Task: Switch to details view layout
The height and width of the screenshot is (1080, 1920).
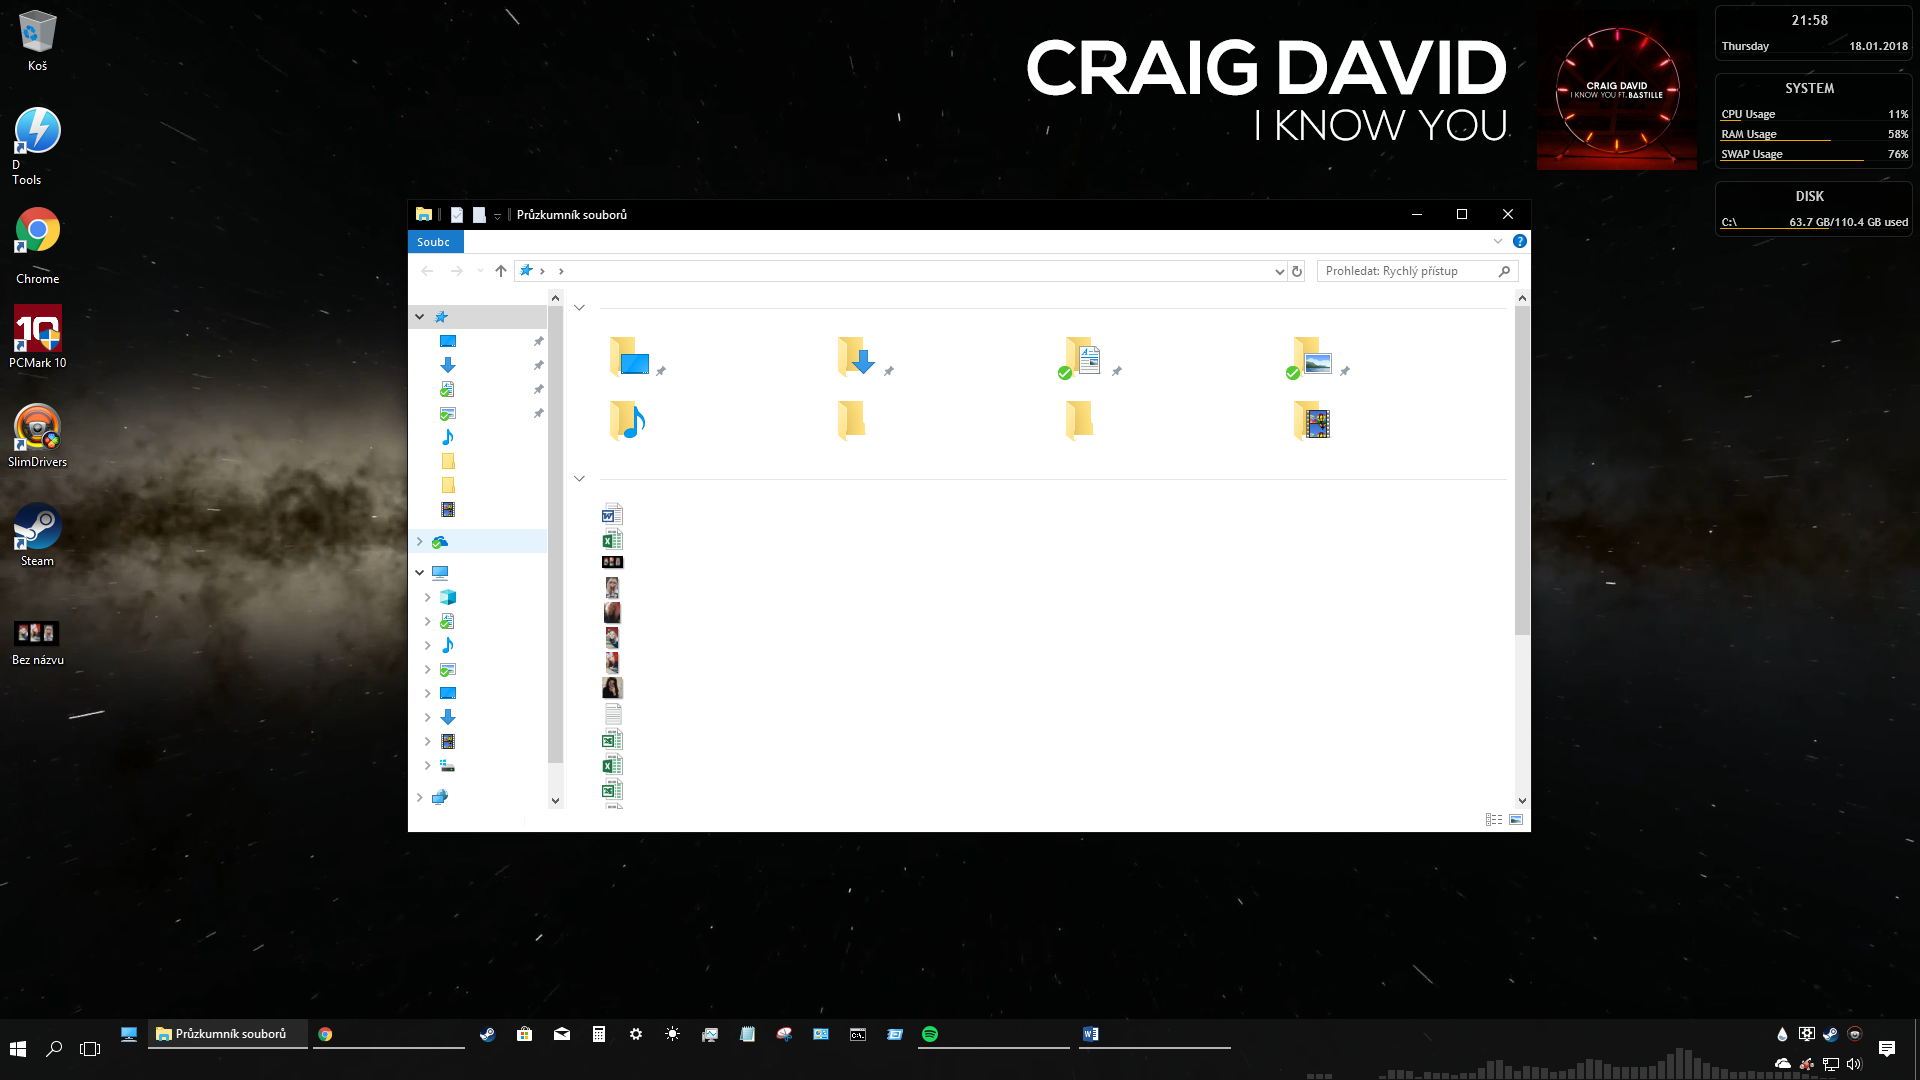Action: (x=1494, y=819)
